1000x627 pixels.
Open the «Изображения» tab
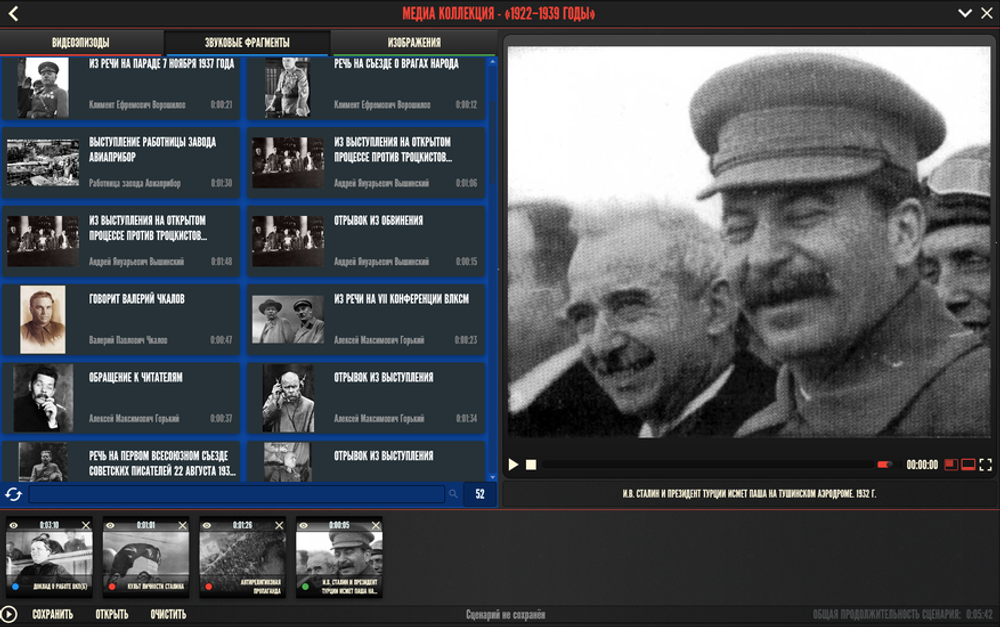[x=414, y=43]
